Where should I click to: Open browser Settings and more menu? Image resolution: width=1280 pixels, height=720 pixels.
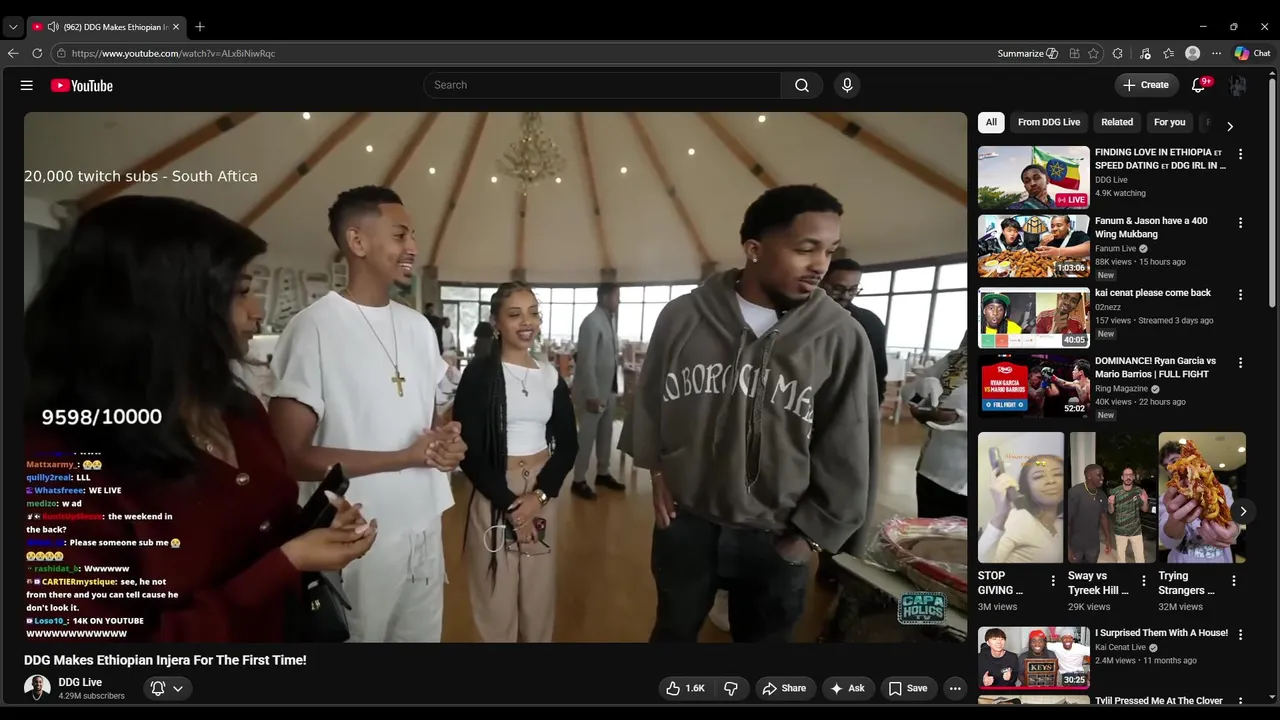coord(1216,53)
